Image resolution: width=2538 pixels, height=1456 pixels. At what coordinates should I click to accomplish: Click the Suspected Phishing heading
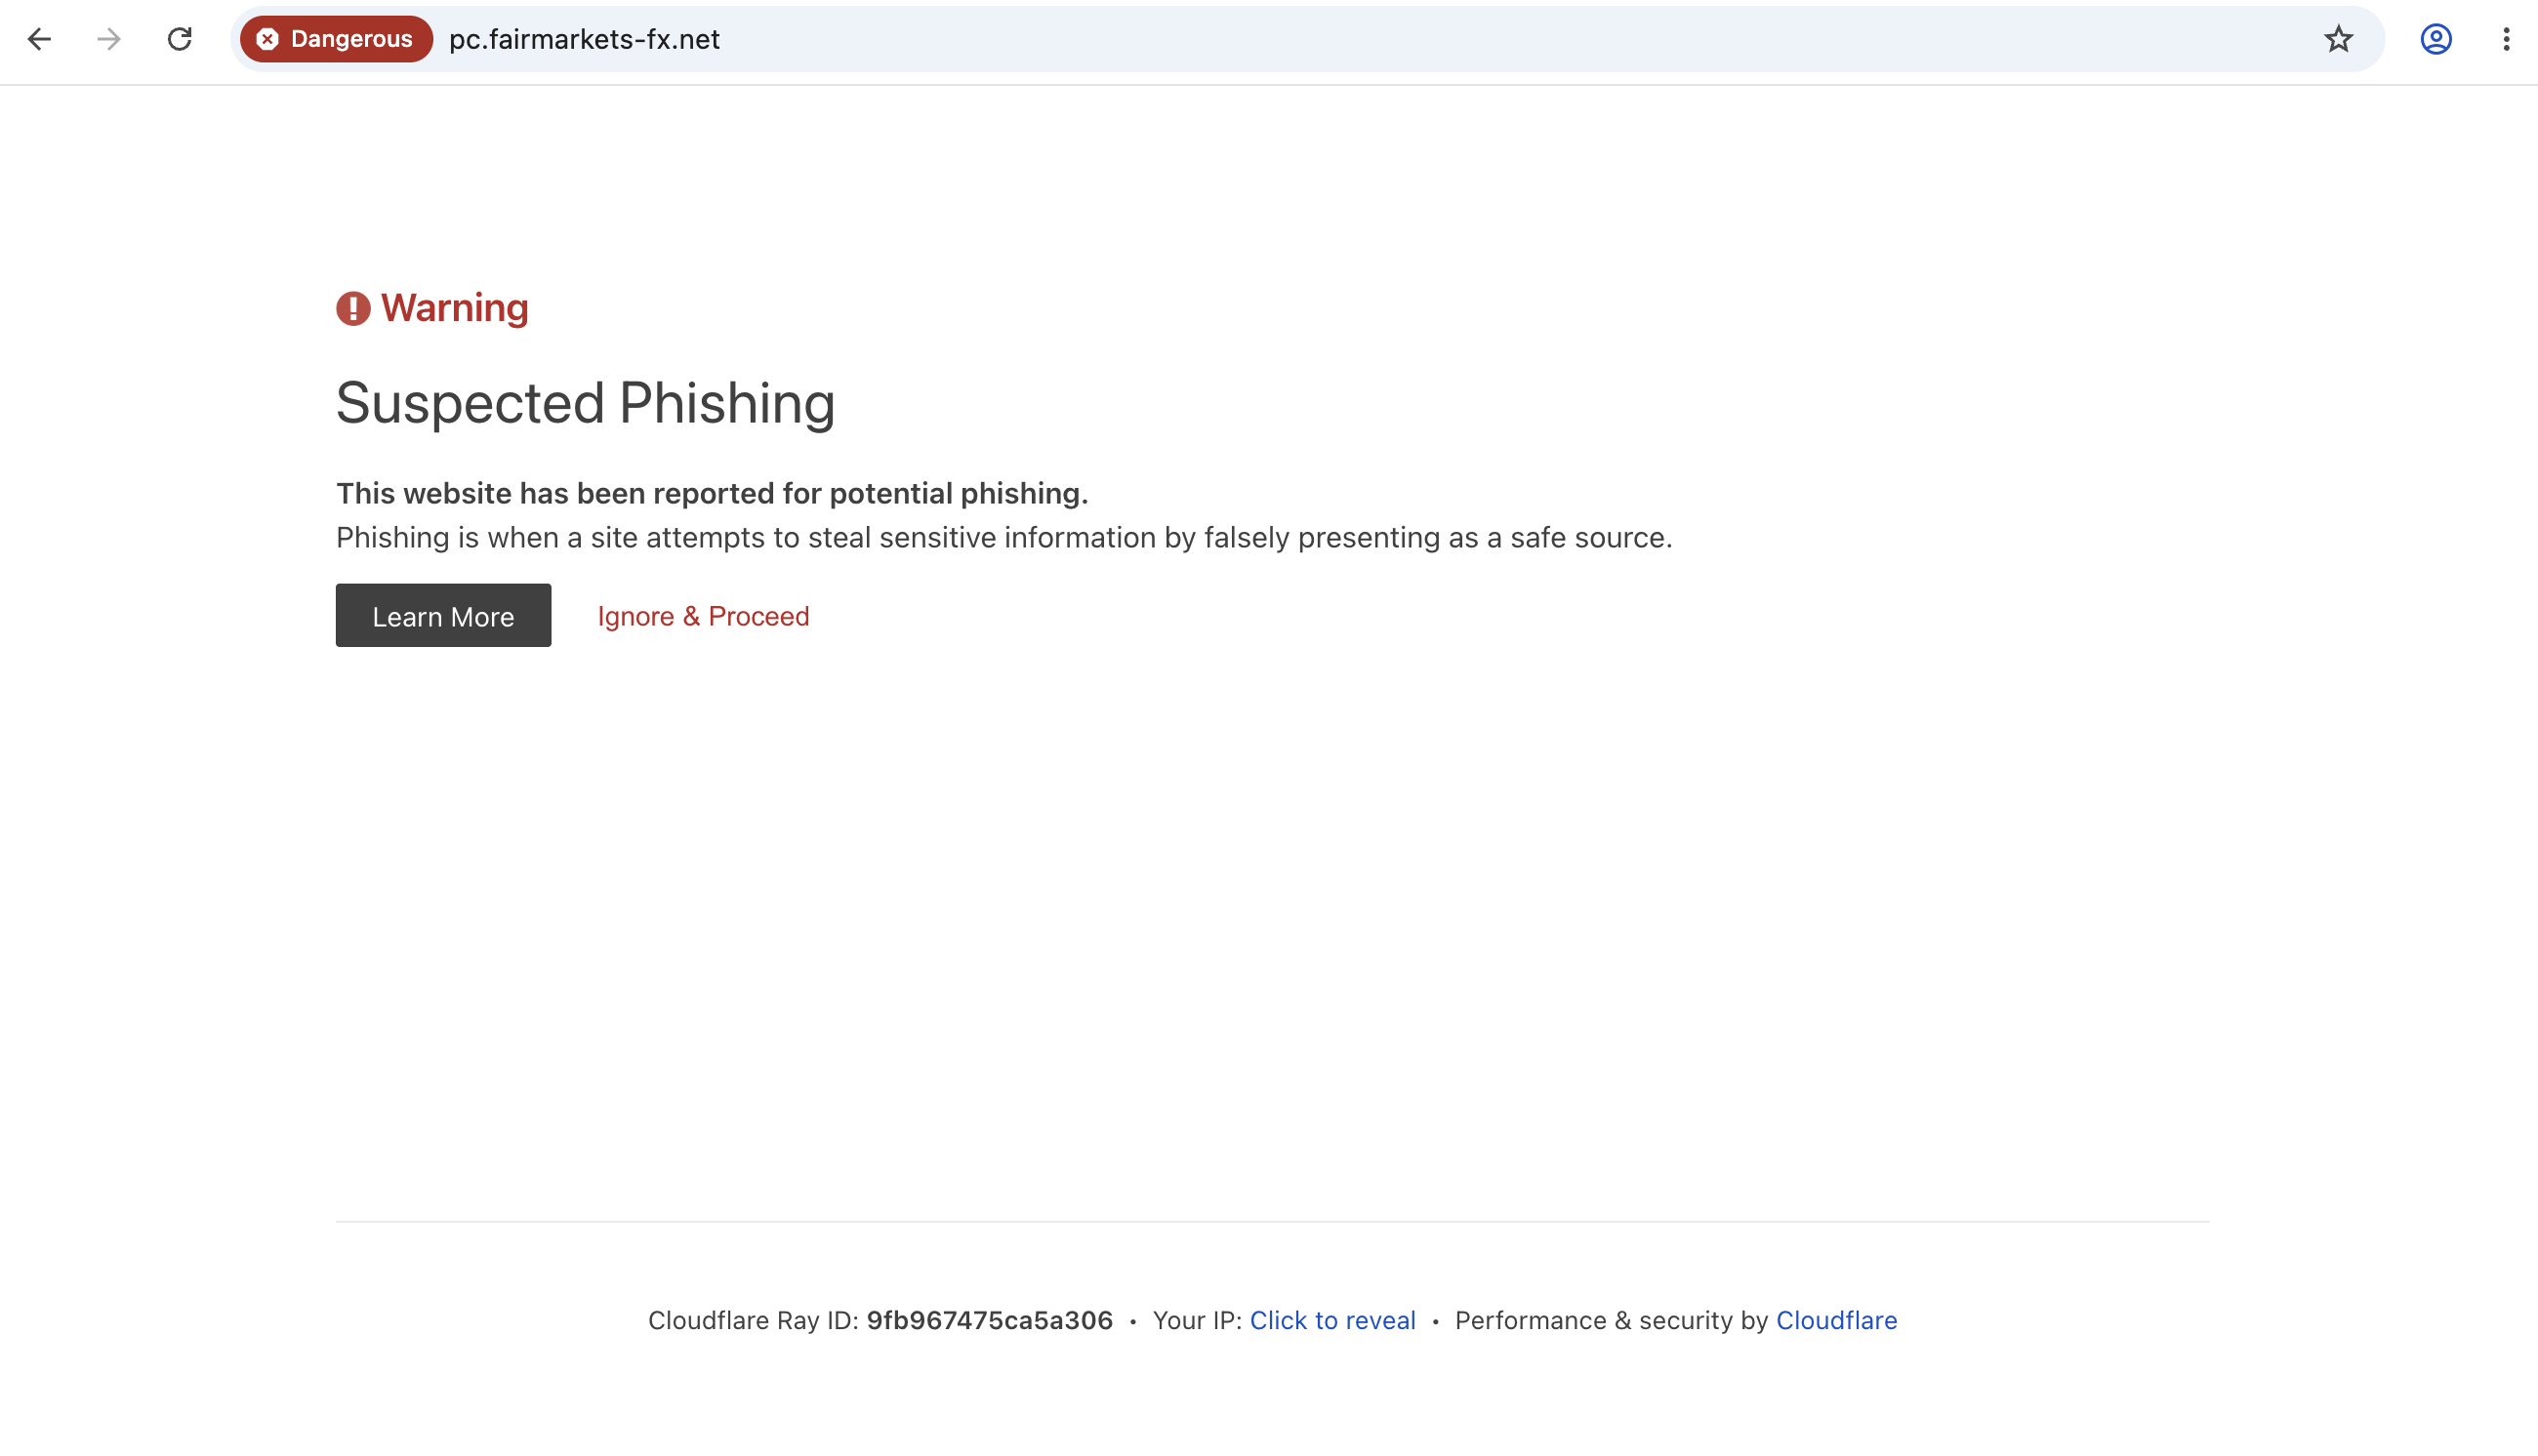coord(585,403)
